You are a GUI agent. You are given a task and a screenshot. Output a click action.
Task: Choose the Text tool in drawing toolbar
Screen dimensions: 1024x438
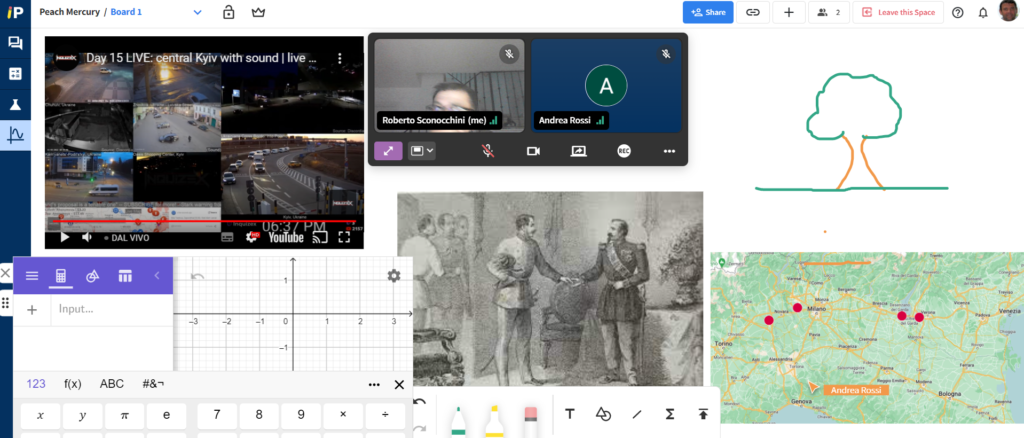pyautogui.click(x=570, y=413)
